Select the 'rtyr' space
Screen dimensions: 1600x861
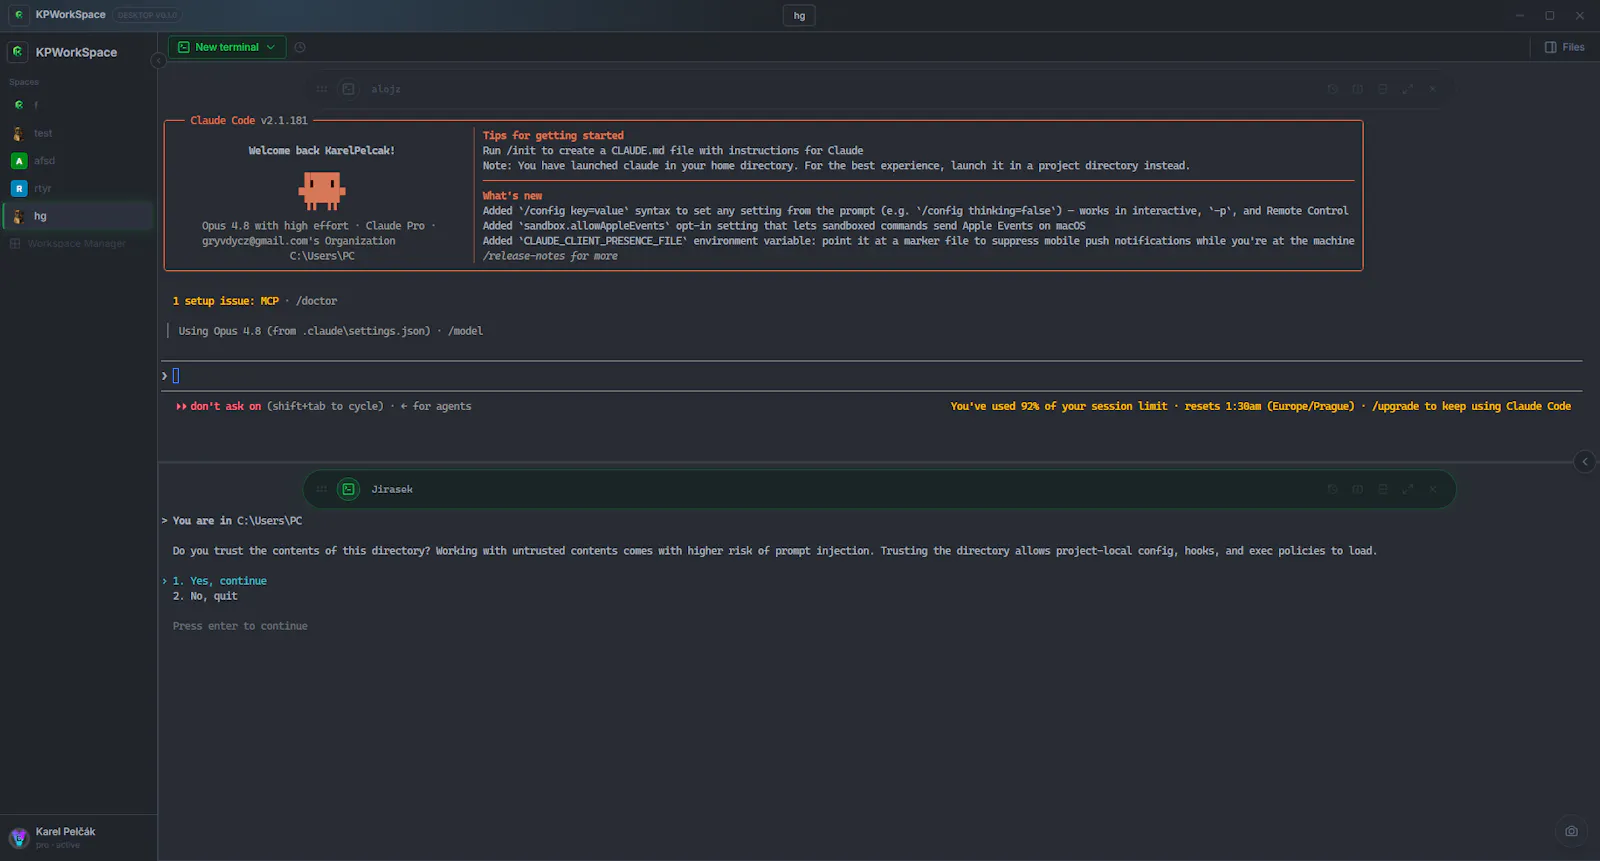[77, 188]
